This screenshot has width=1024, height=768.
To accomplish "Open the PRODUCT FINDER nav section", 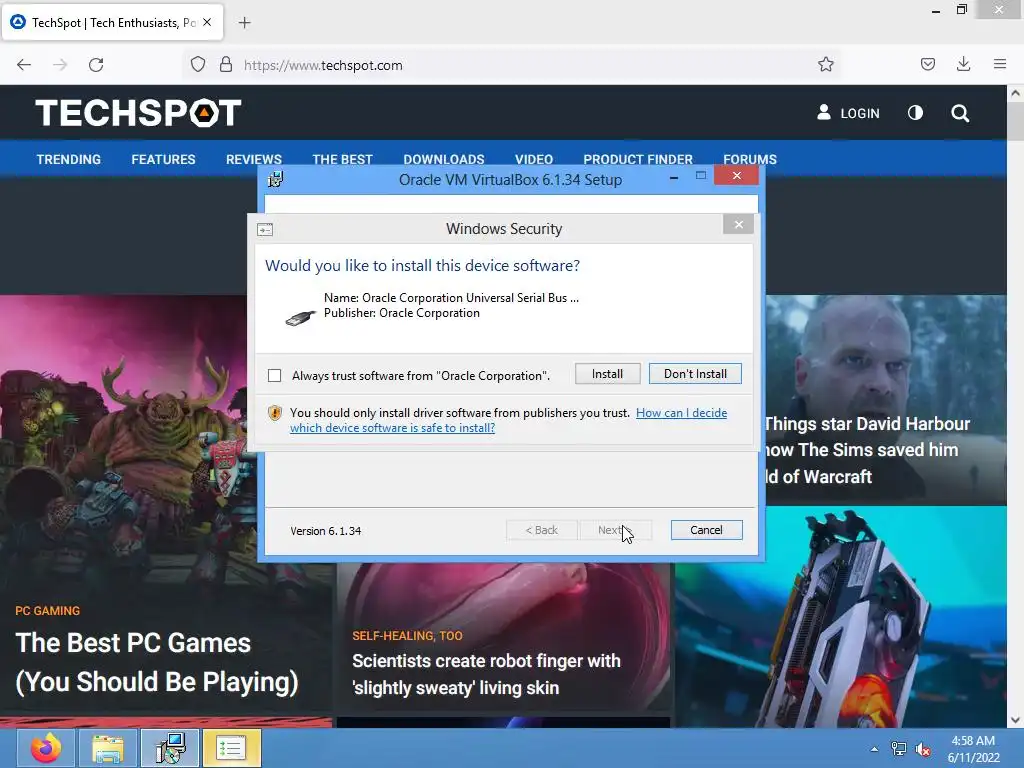I will point(638,159).
